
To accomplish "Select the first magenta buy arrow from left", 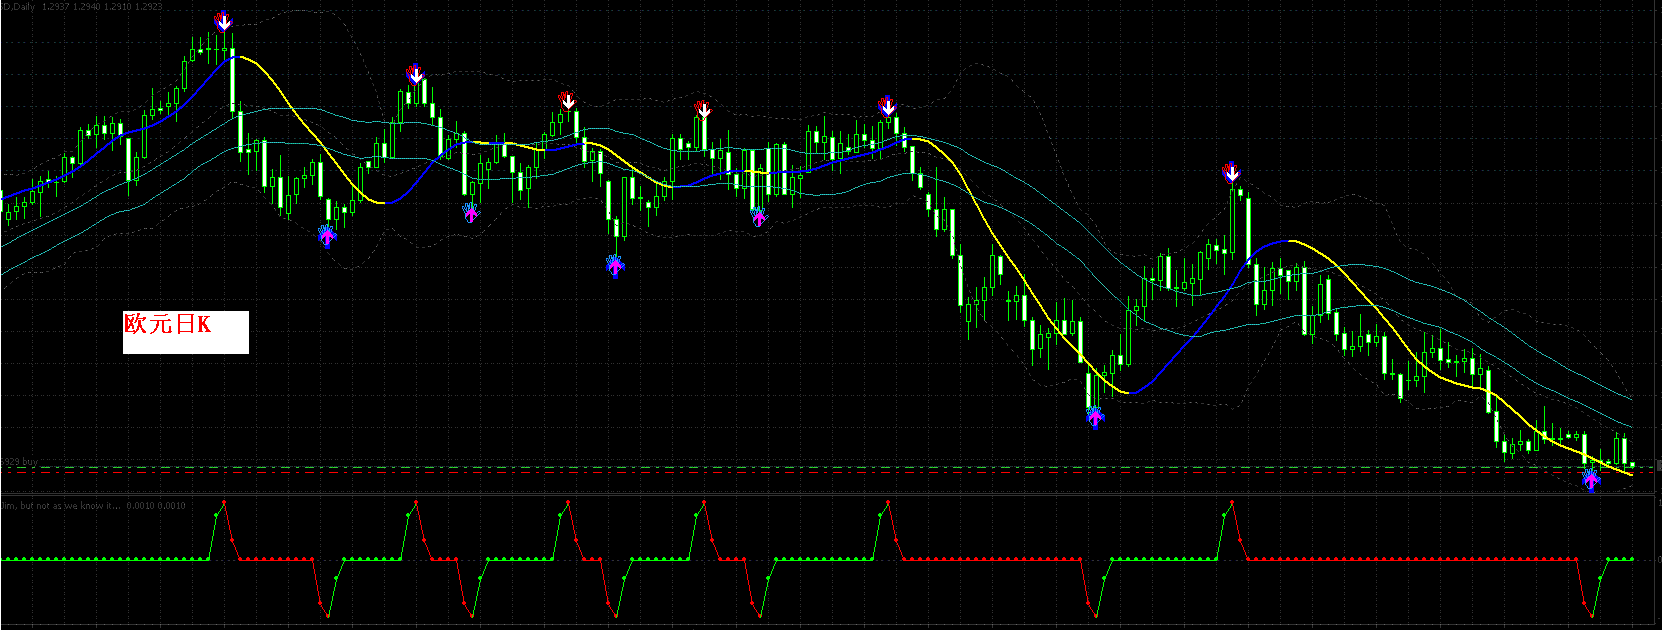I will pyautogui.click(x=327, y=236).
